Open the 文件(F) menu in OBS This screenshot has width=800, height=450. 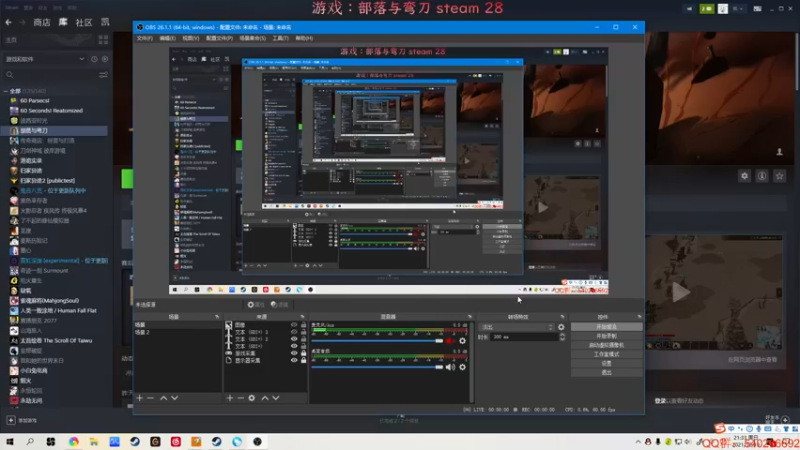point(144,38)
